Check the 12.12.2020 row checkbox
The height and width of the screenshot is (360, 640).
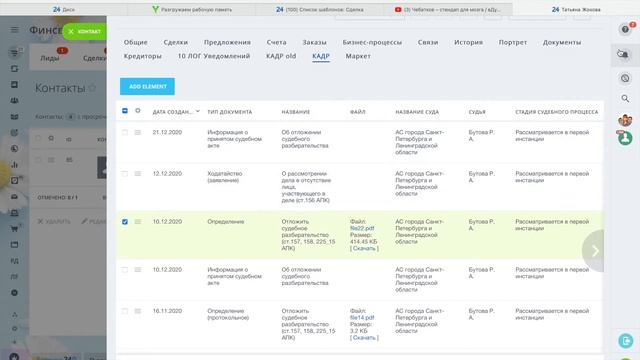click(x=125, y=174)
